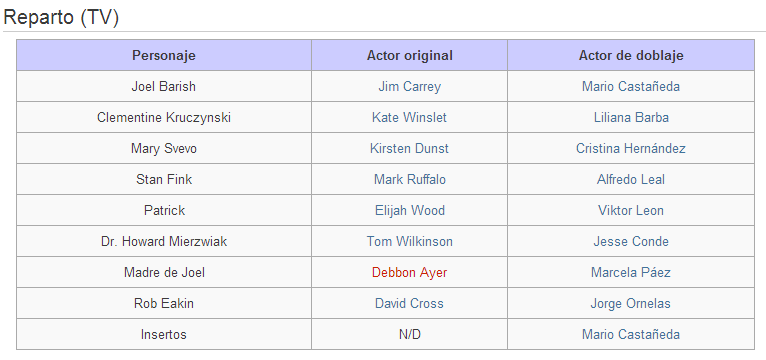Open the Cristina Hernández link

click(x=631, y=148)
